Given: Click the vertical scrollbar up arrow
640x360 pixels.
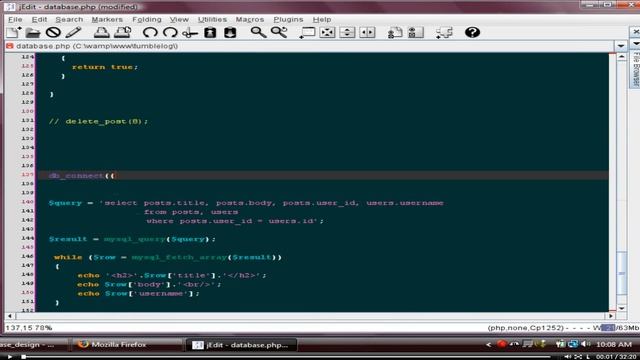Looking at the screenshot, I should 621,57.
